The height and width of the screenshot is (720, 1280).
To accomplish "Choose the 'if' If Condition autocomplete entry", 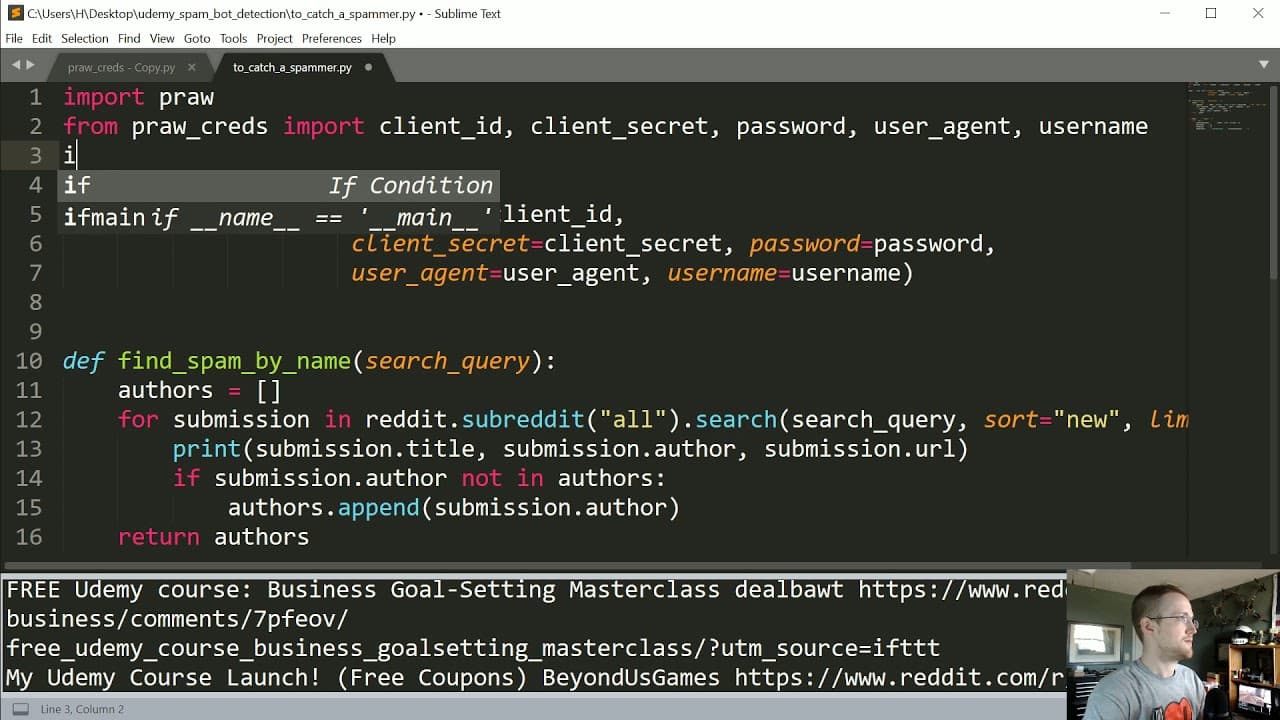I will [279, 185].
